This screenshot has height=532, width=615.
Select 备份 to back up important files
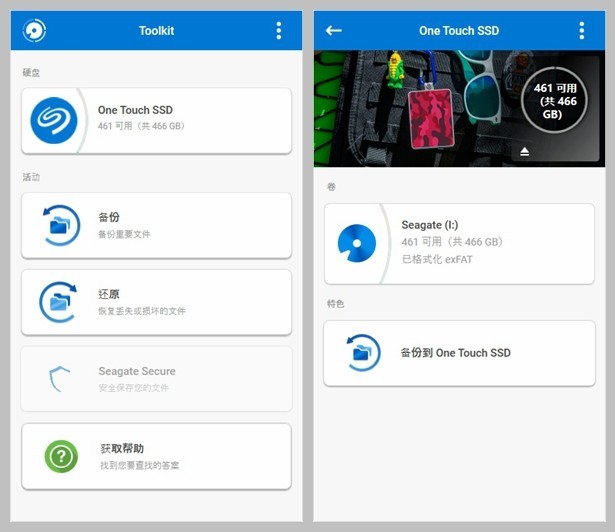tap(180, 225)
